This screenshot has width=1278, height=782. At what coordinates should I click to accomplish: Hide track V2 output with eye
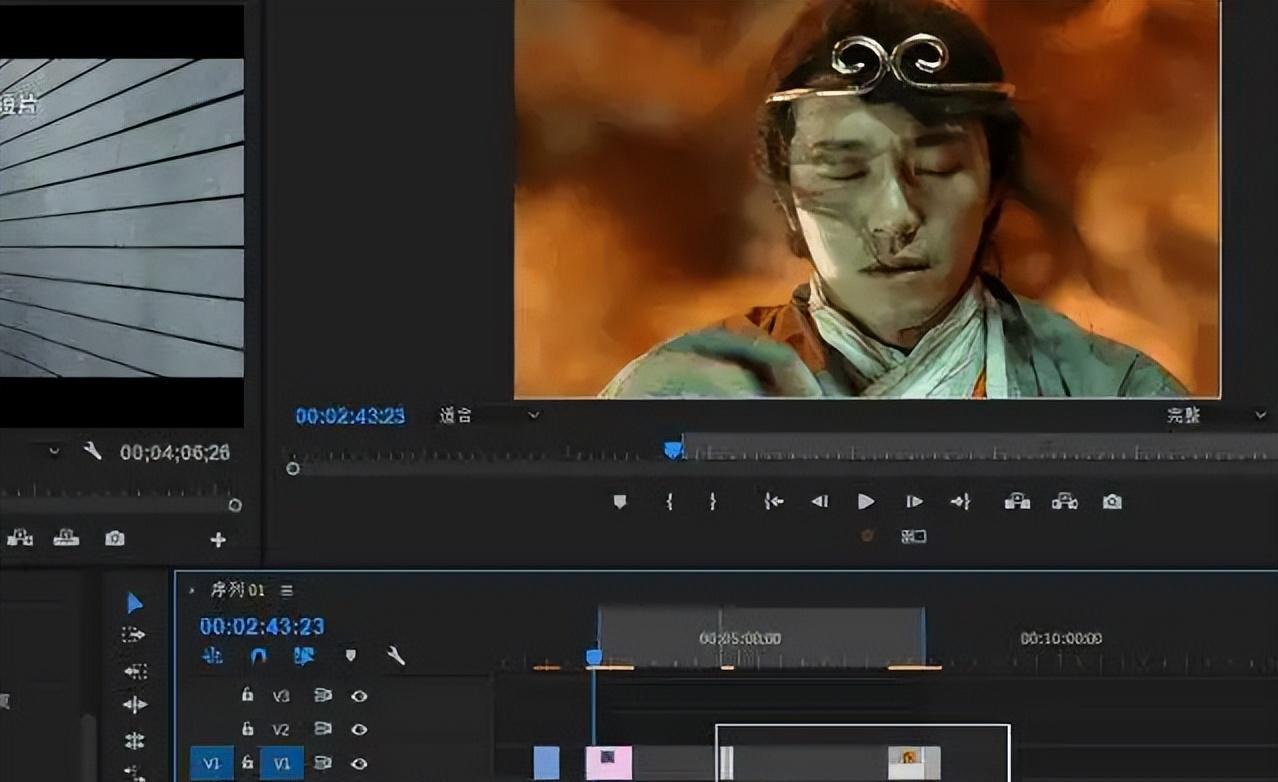coord(359,730)
